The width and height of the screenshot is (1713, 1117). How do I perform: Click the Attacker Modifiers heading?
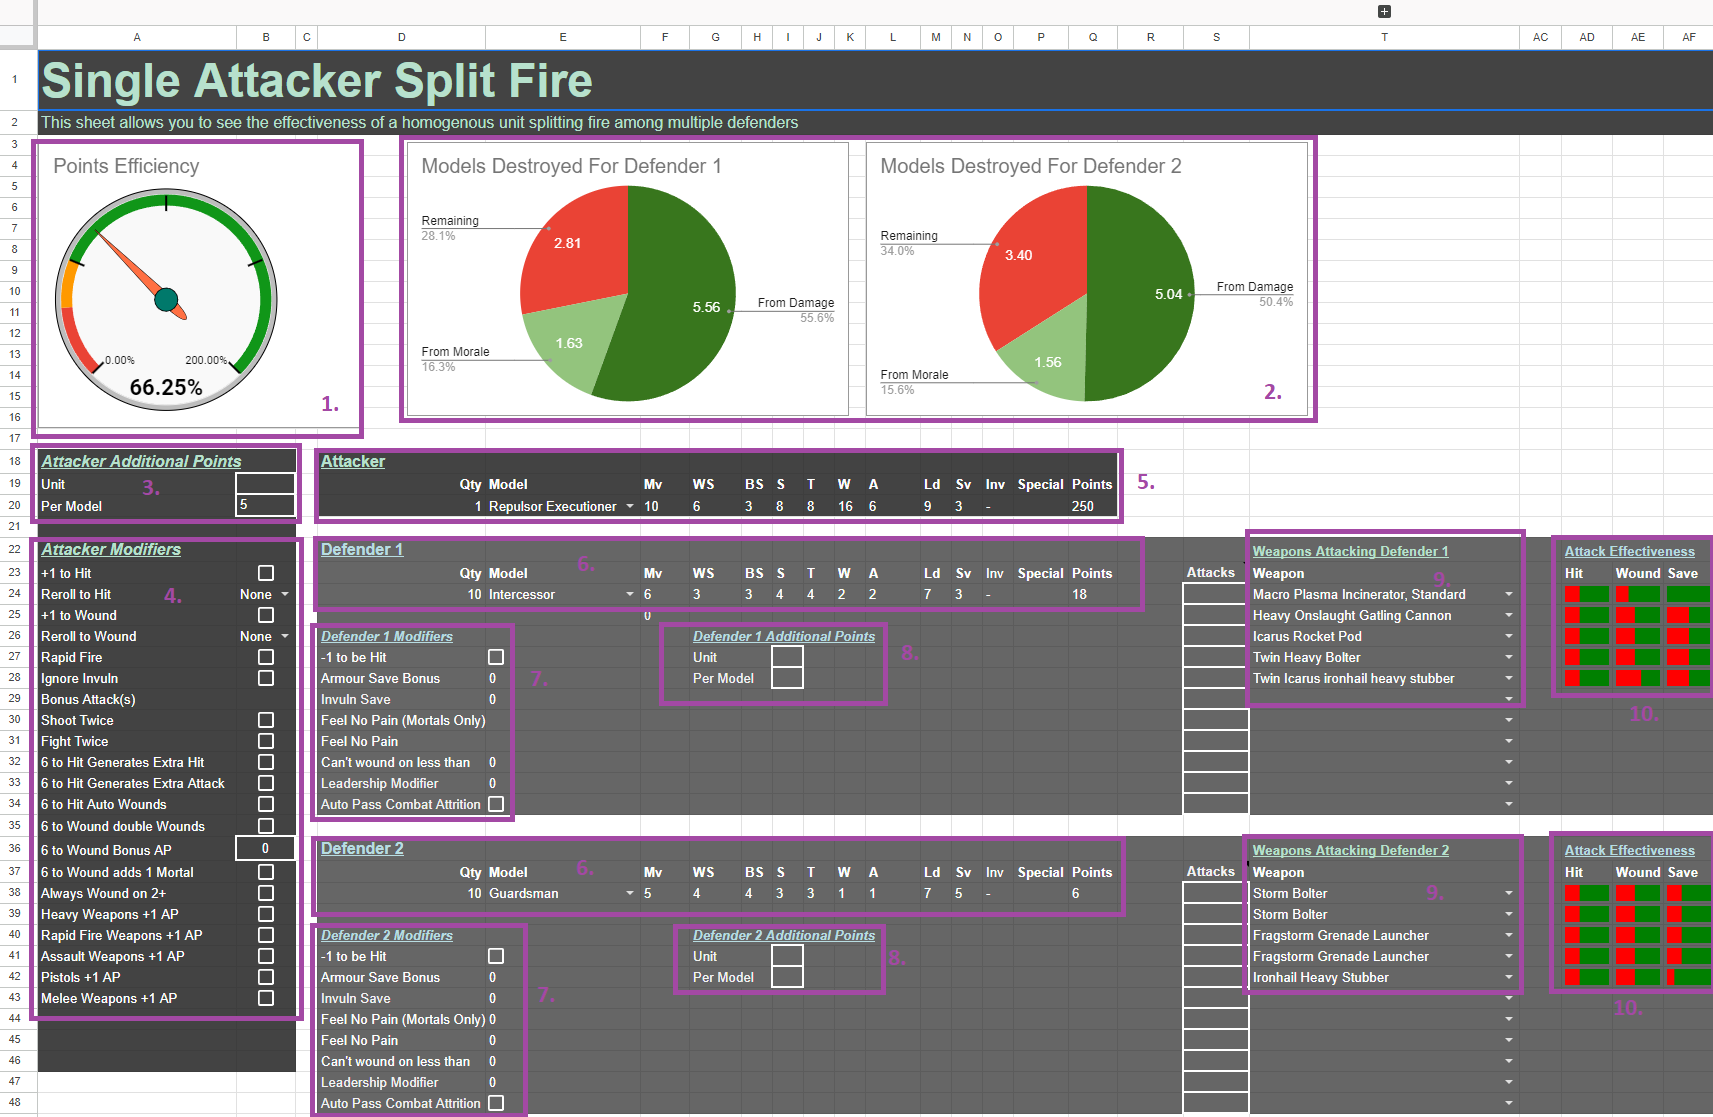[111, 549]
